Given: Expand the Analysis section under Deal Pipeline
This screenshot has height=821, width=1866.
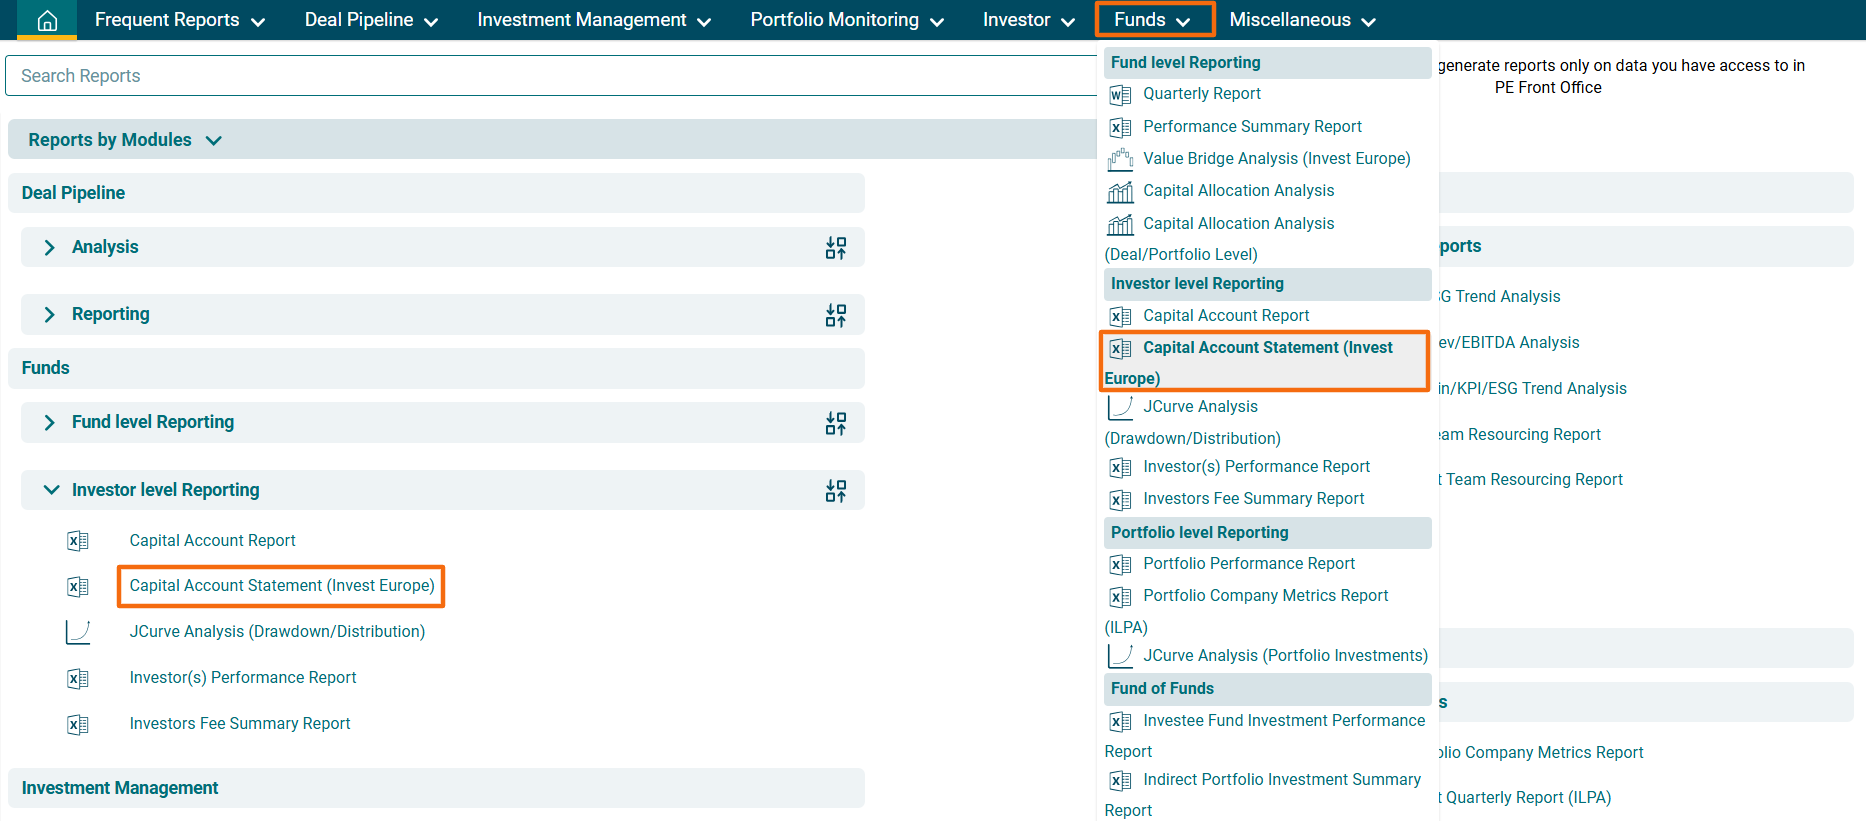Looking at the screenshot, I should [50, 247].
